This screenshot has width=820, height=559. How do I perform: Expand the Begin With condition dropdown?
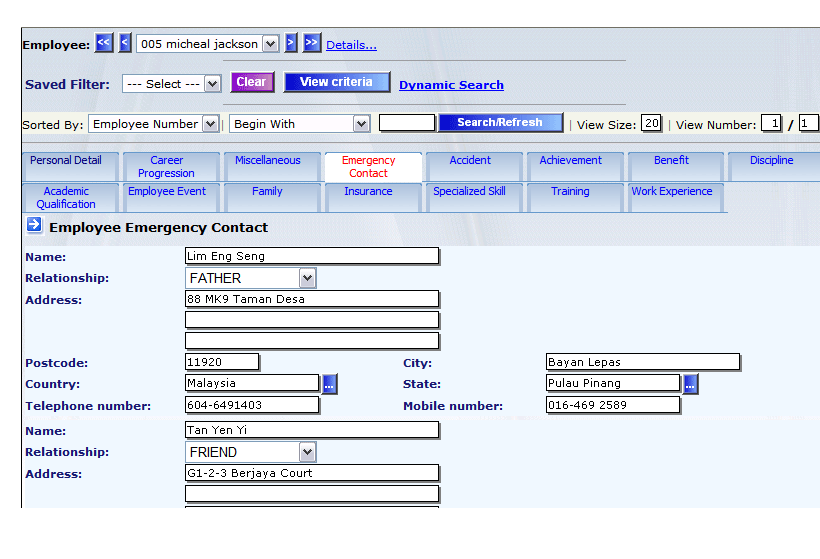[361, 124]
